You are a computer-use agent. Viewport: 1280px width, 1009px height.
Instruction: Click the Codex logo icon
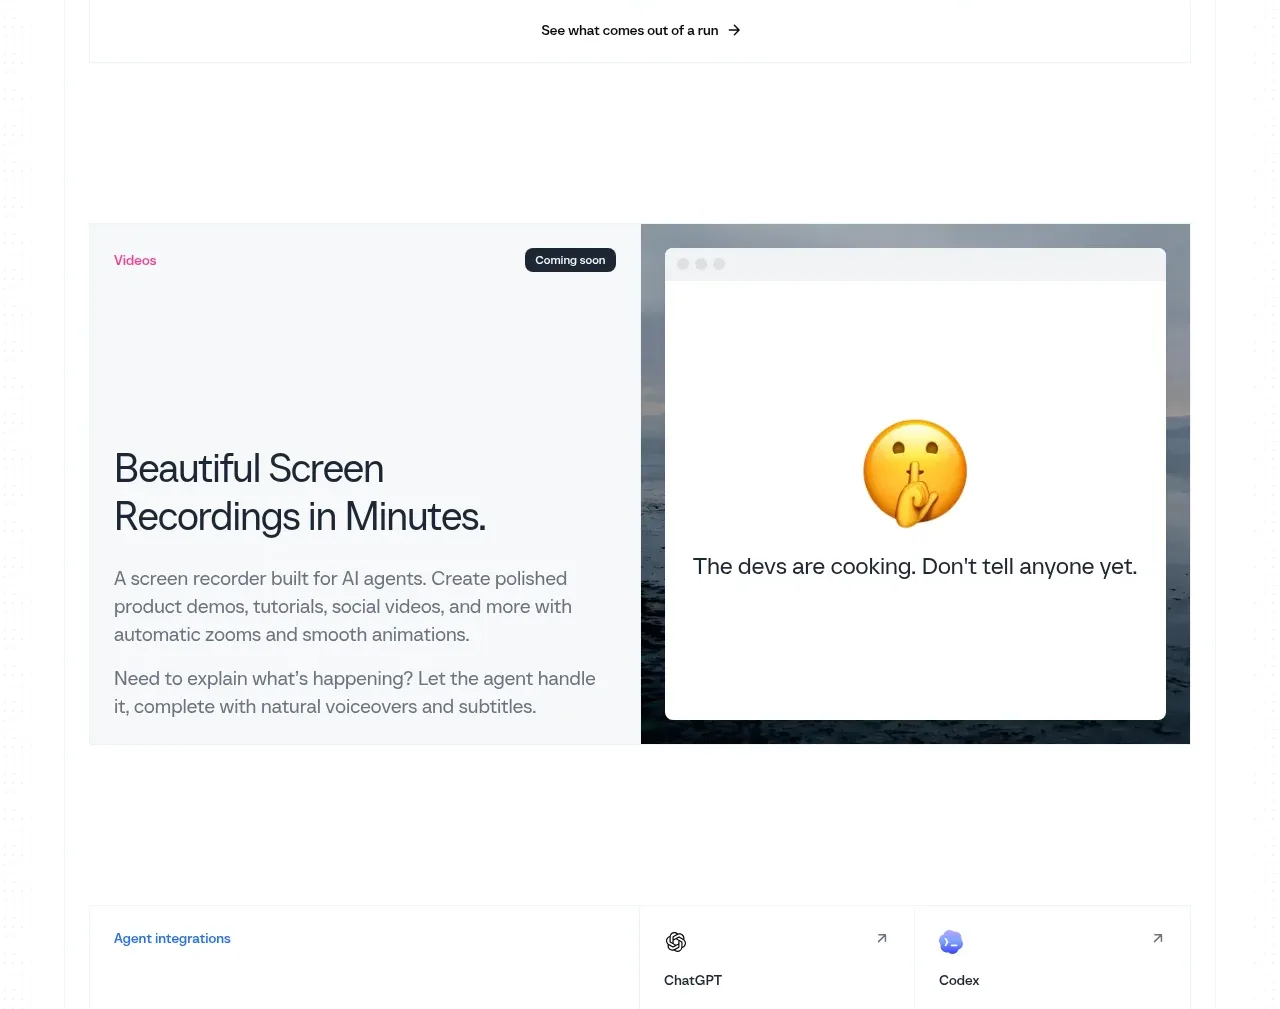point(951,942)
